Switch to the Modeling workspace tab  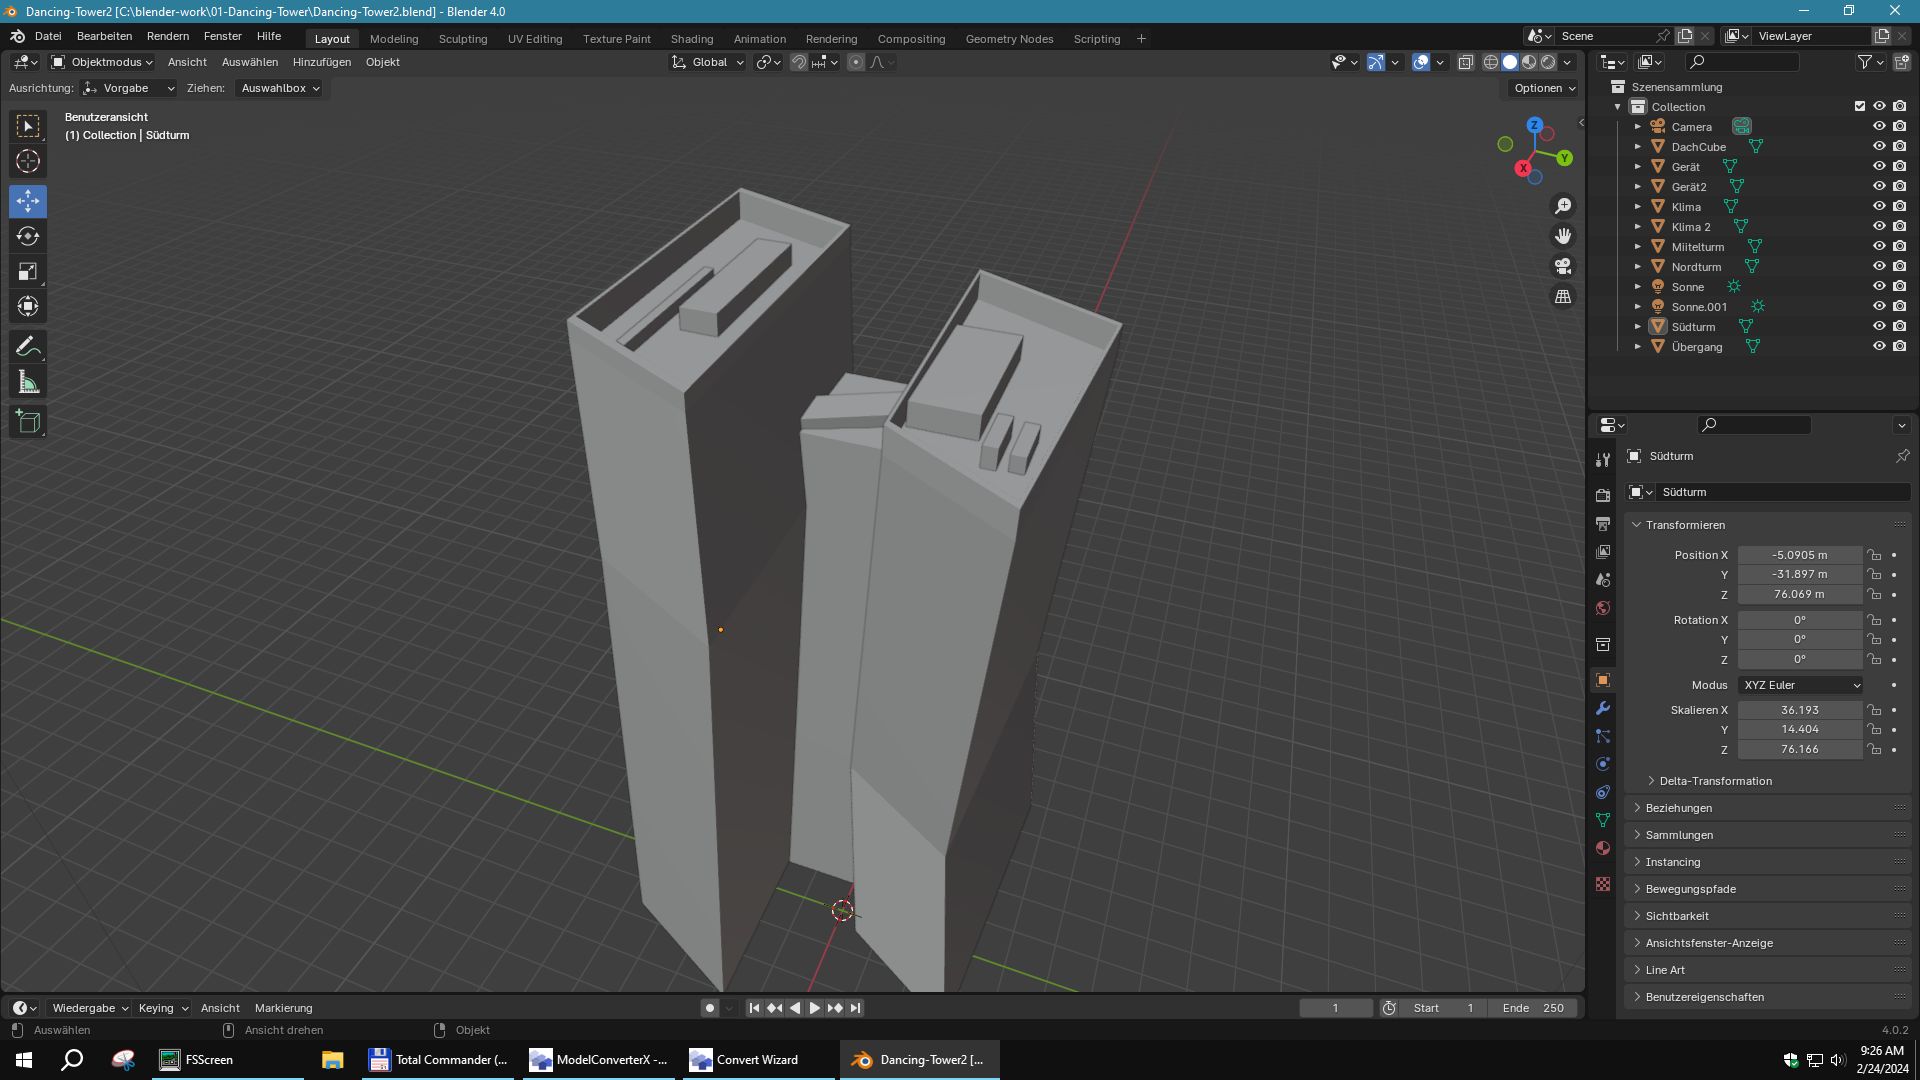(394, 39)
